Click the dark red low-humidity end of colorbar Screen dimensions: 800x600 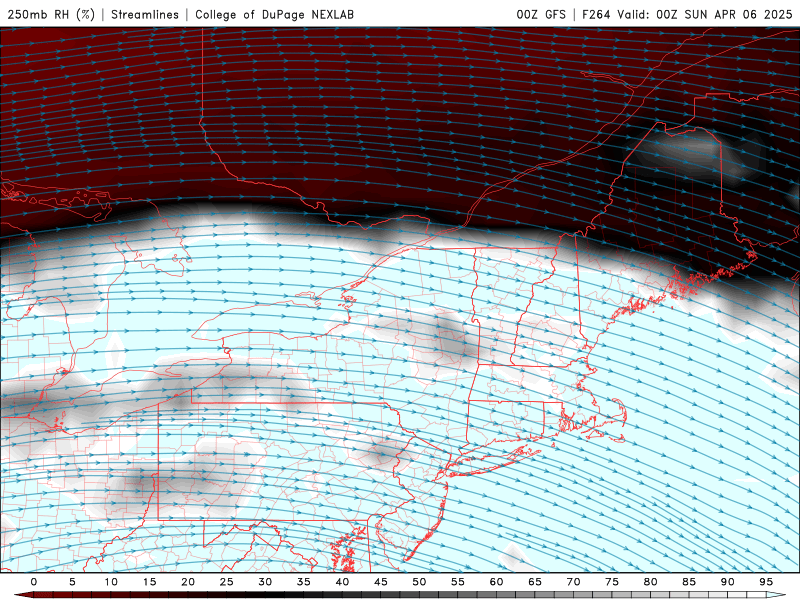click(x=24, y=595)
